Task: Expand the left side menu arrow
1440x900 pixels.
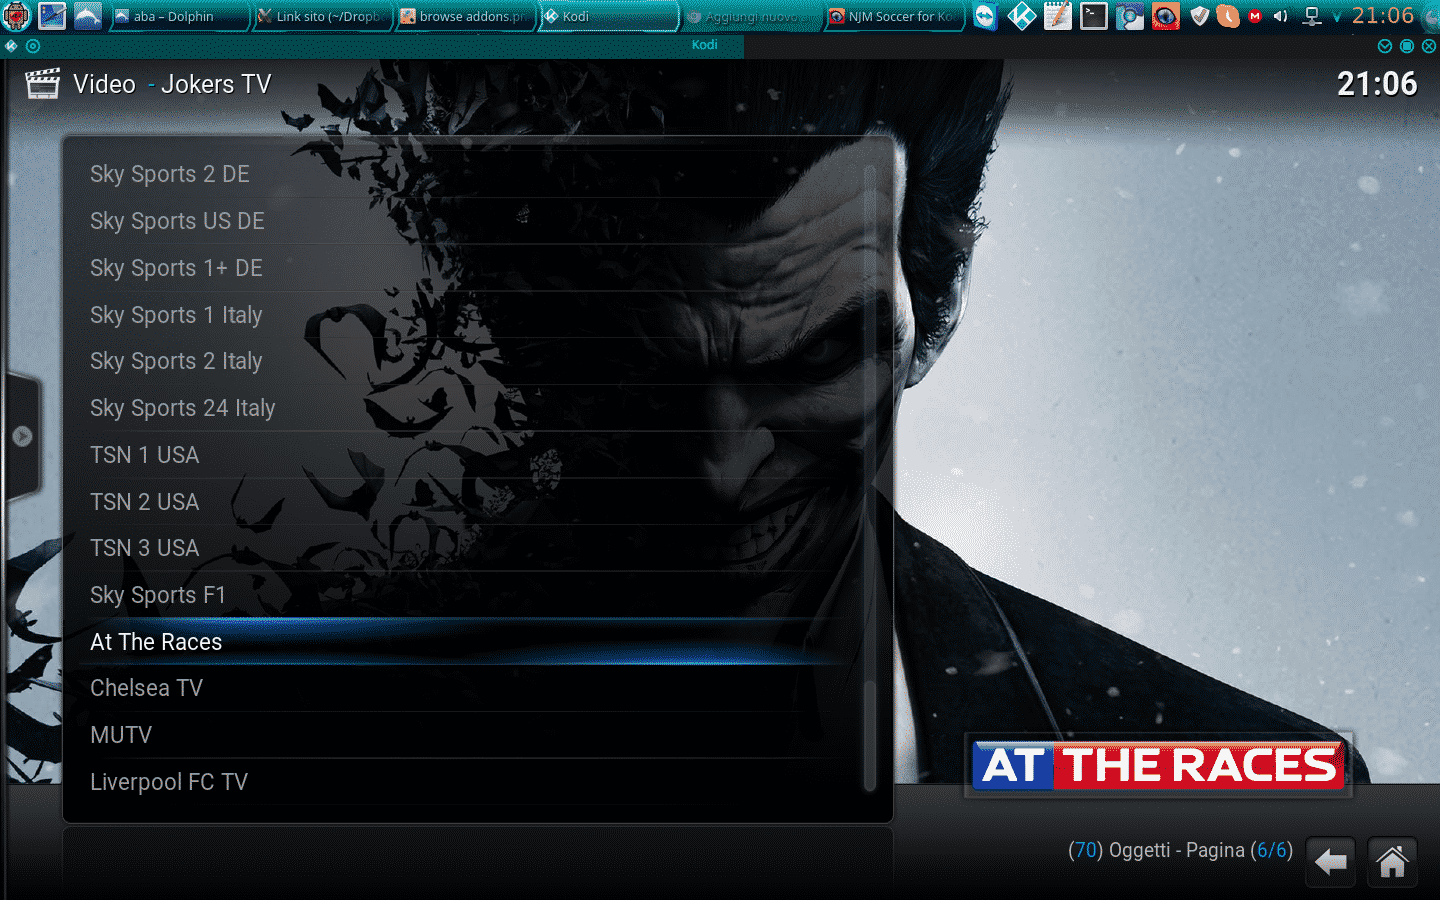Action: pyautogui.click(x=22, y=436)
